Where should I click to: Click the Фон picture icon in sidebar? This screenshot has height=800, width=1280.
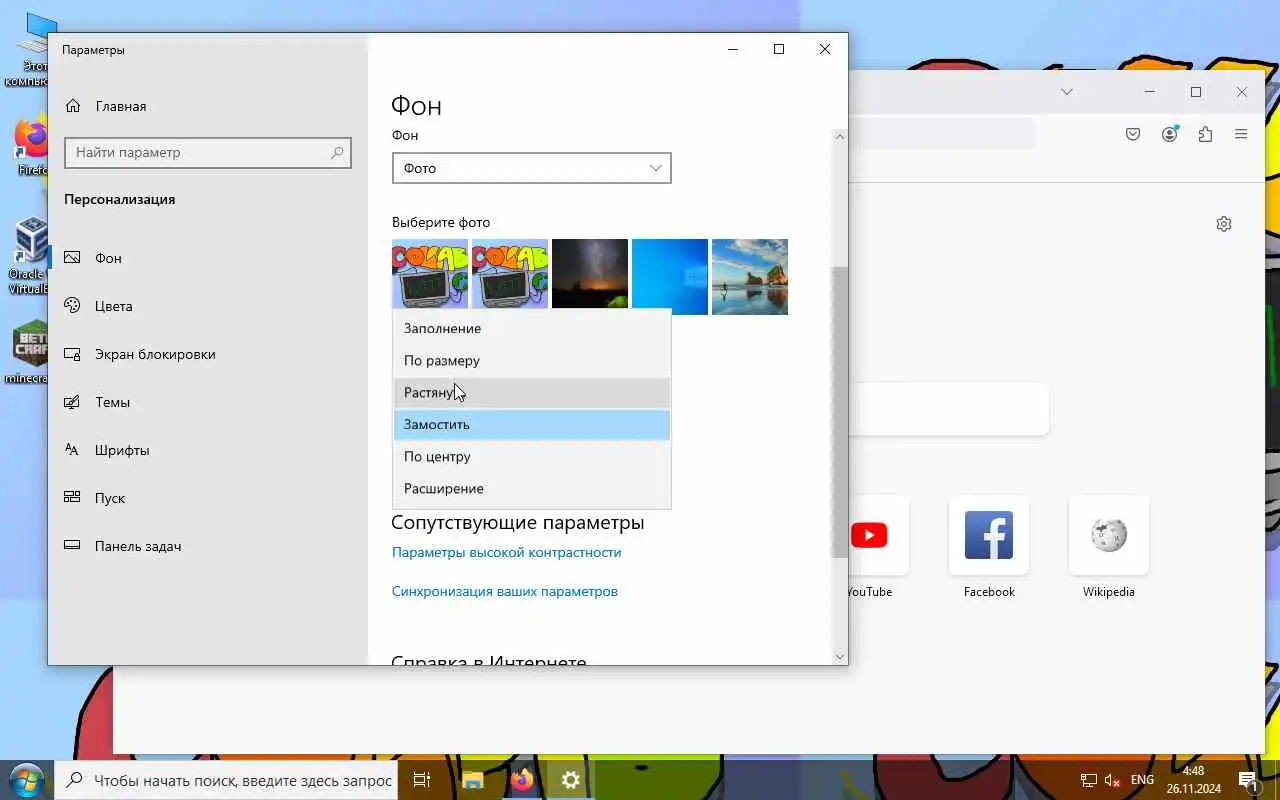click(x=72, y=258)
